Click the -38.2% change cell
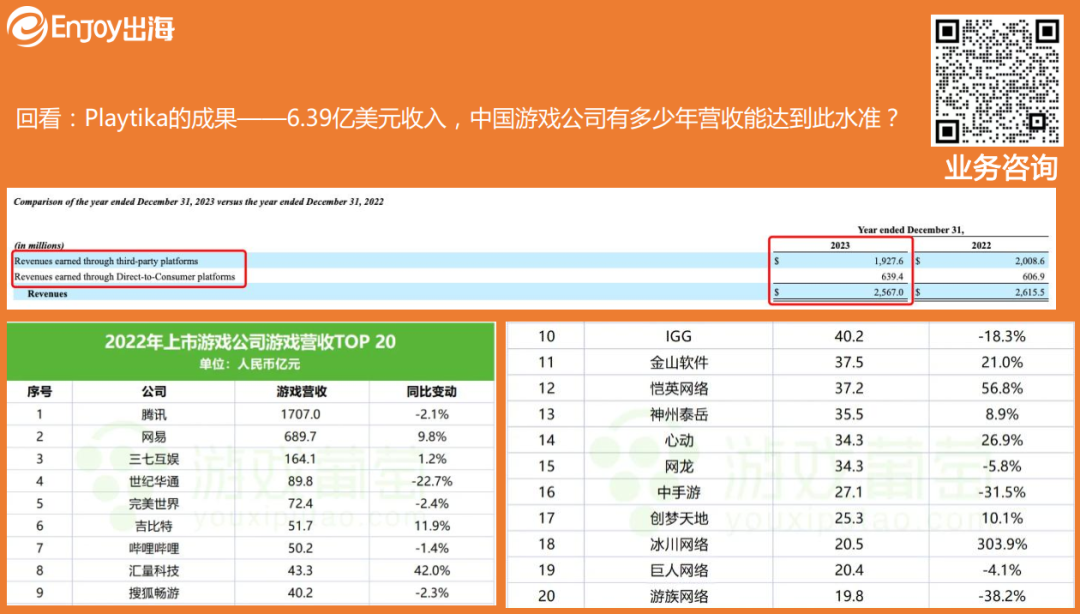 coord(1001,596)
